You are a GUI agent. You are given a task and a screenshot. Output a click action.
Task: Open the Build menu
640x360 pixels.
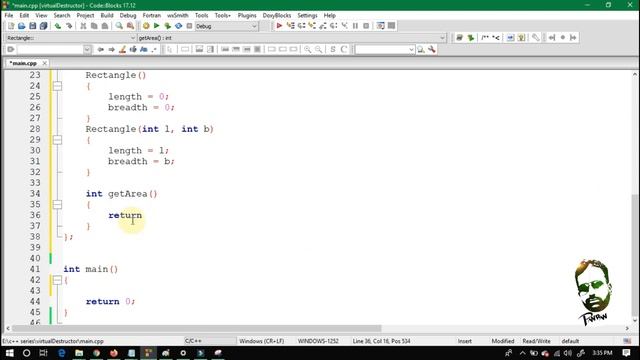[107, 15]
